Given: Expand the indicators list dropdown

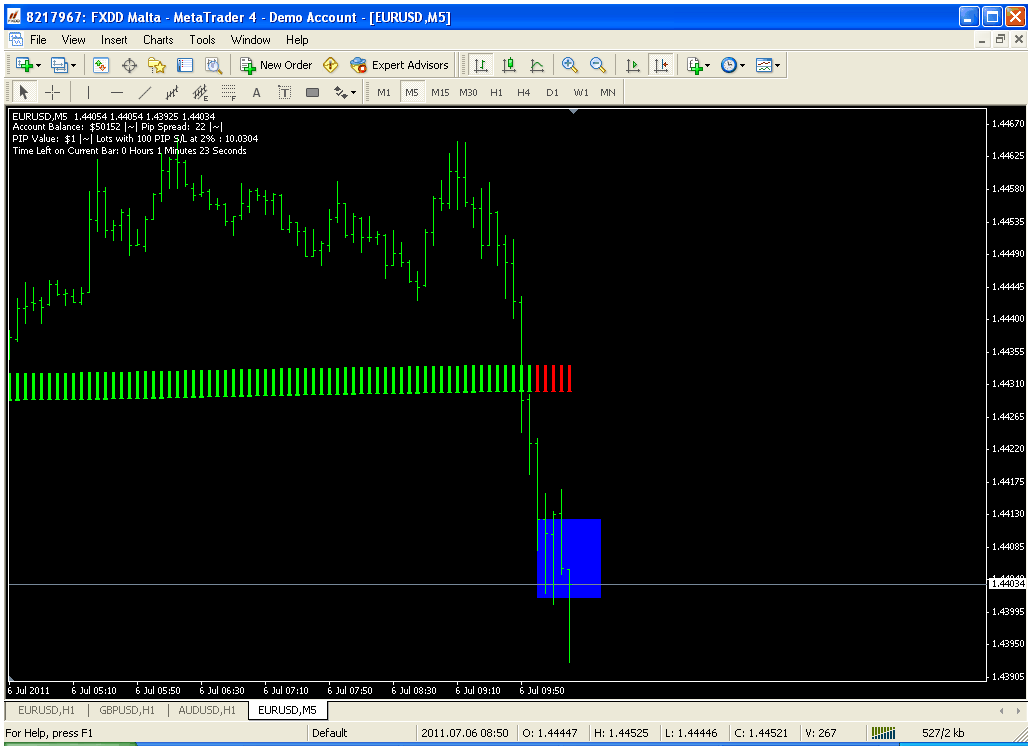Looking at the screenshot, I should 698,65.
